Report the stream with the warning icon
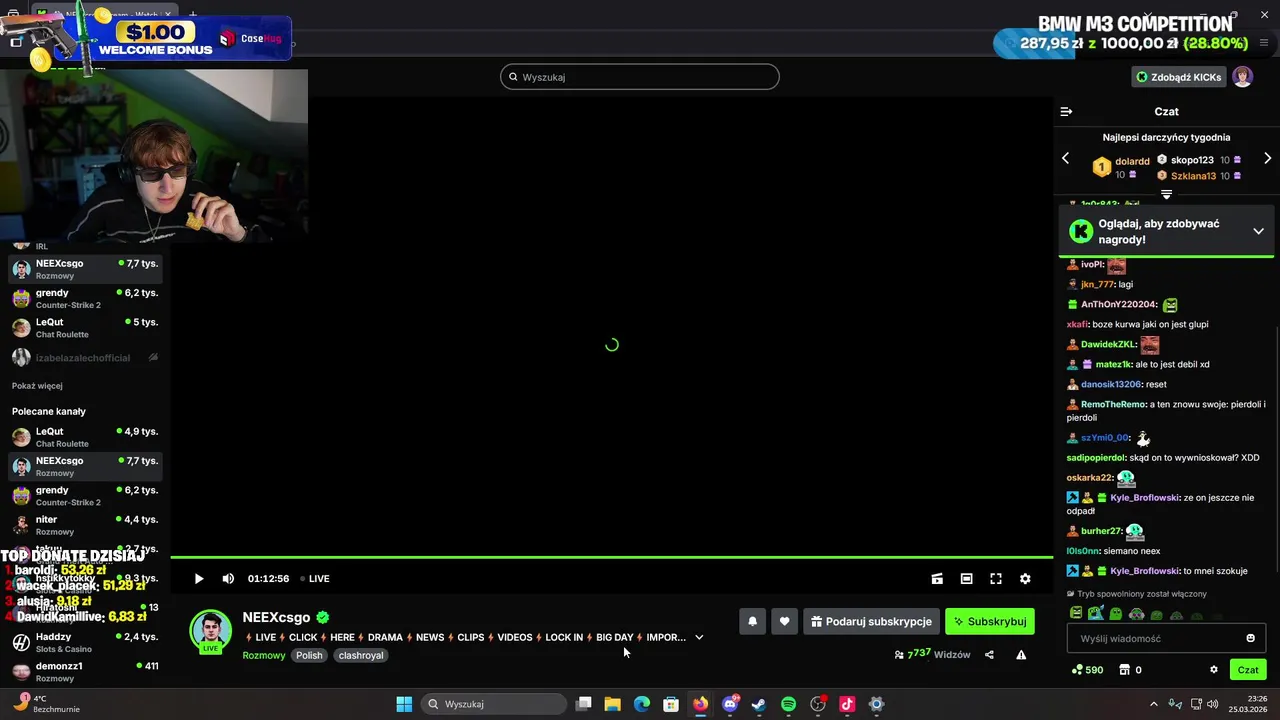This screenshot has width=1280, height=720. (x=1021, y=655)
